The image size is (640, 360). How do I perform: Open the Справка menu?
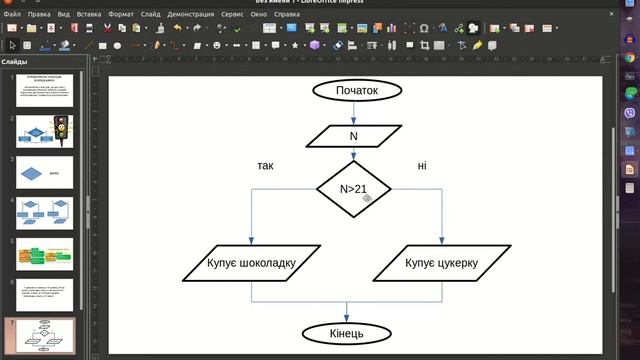tap(287, 14)
